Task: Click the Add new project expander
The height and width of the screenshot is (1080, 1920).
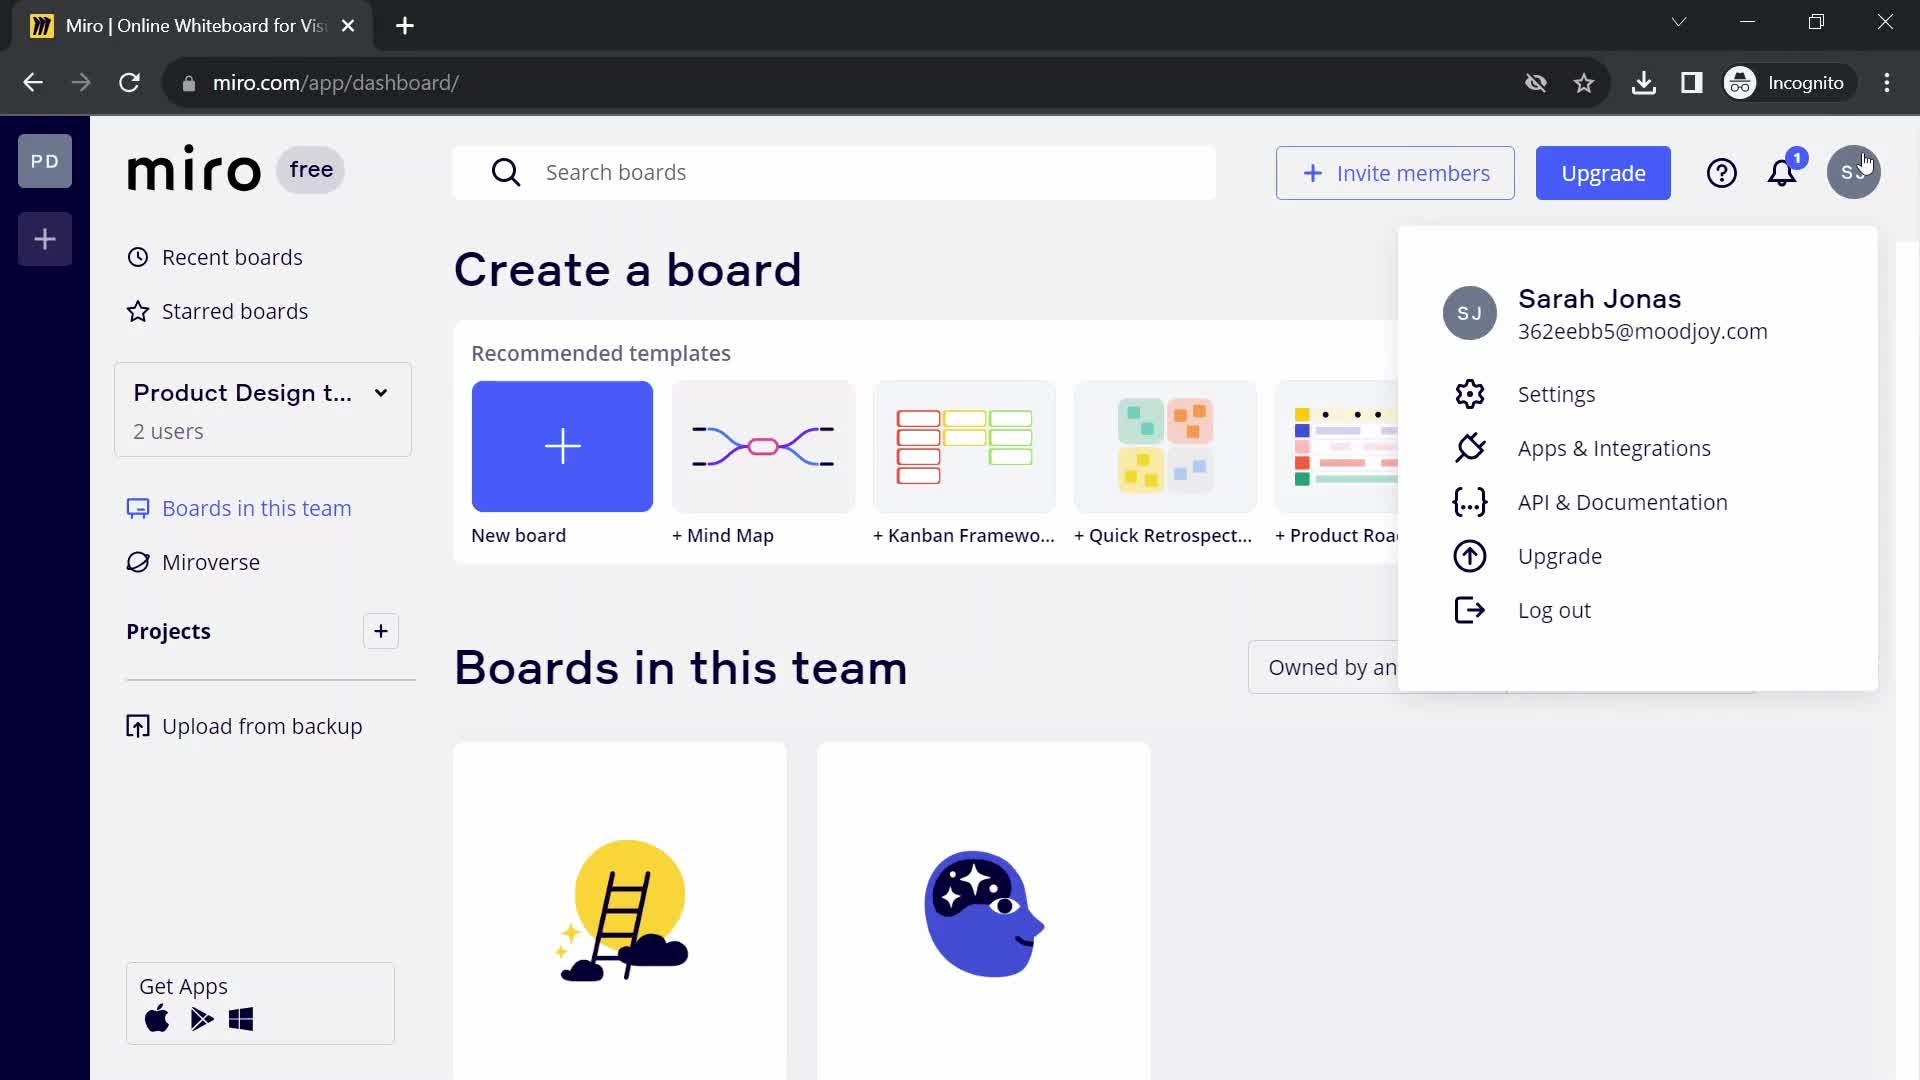Action: coord(381,630)
